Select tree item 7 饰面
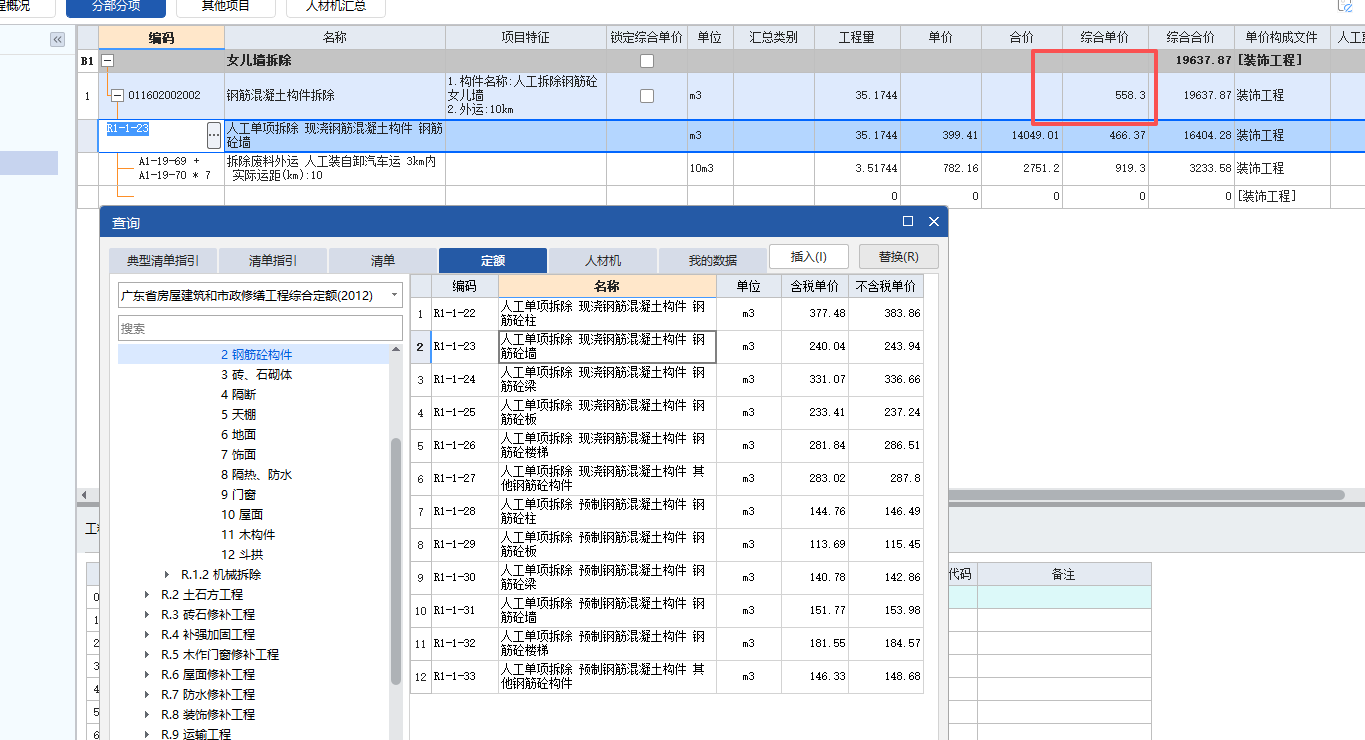The height and width of the screenshot is (740, 1365). tap(238, 454)
